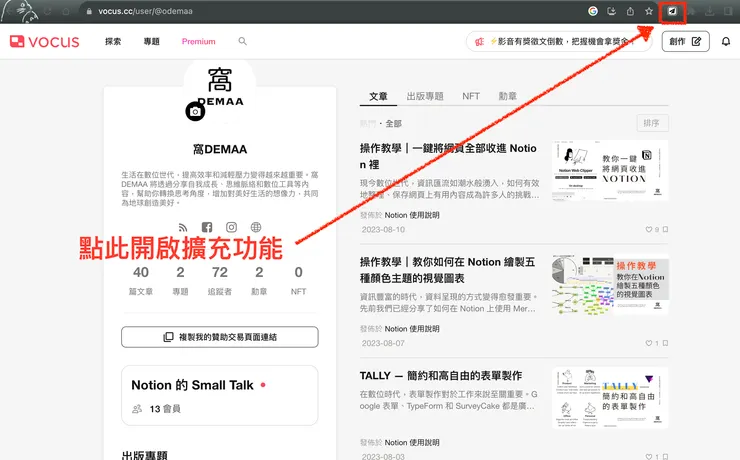The width and height of the screenshot is (740, 460).
Task: Click the 72 追蹤者 count
Action: tap(220, 280)
